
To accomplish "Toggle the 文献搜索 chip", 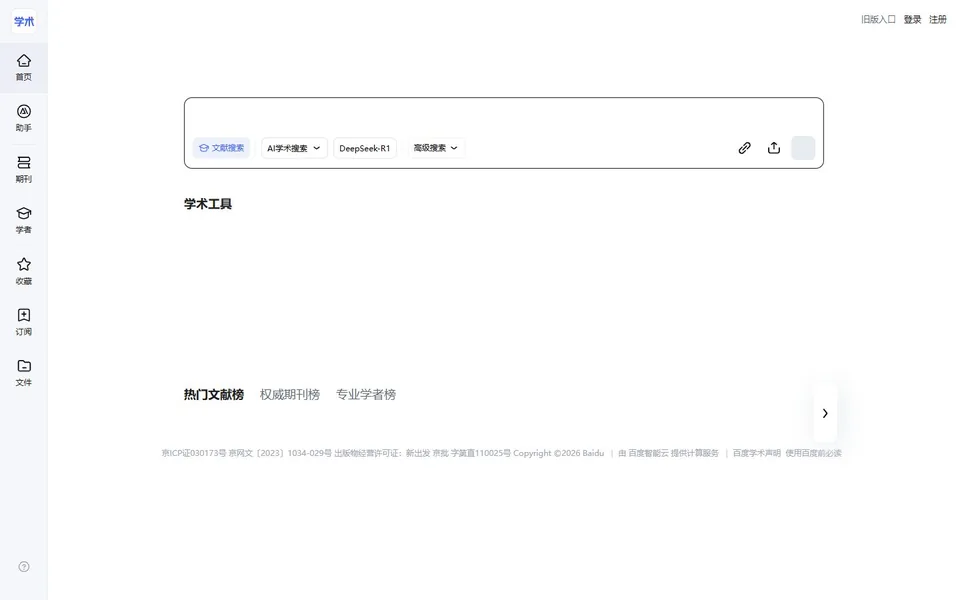I will click(x=221, y=148).
